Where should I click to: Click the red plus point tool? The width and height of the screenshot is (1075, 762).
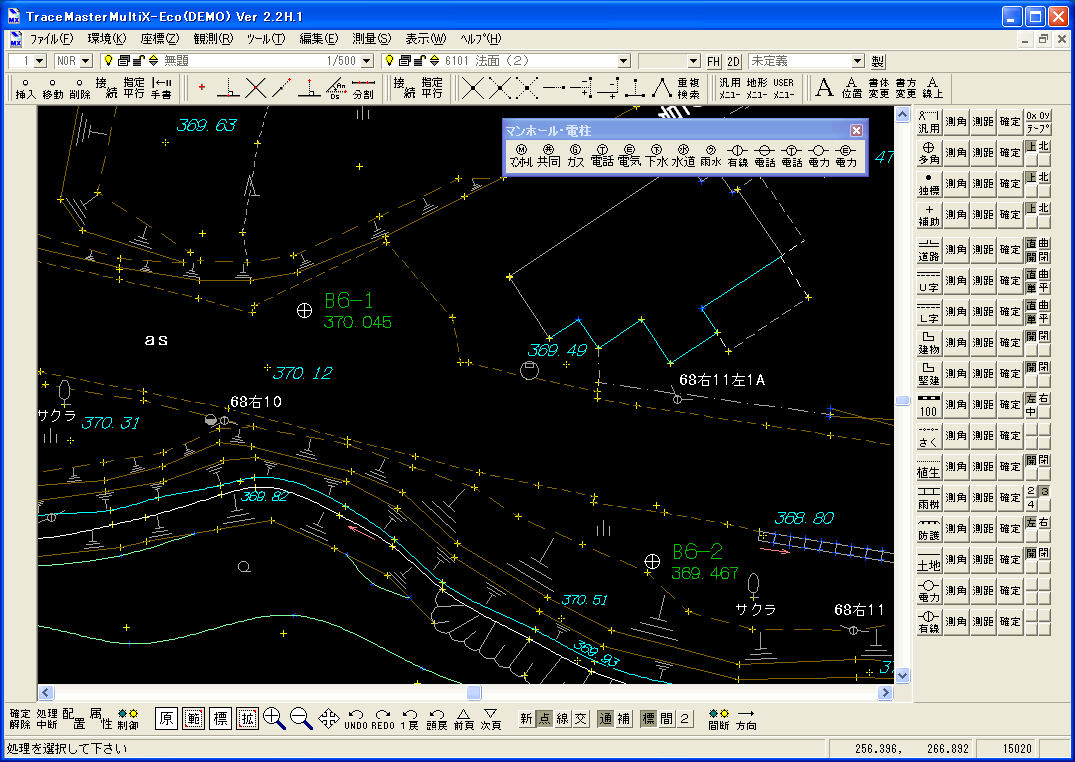[202, 88]
